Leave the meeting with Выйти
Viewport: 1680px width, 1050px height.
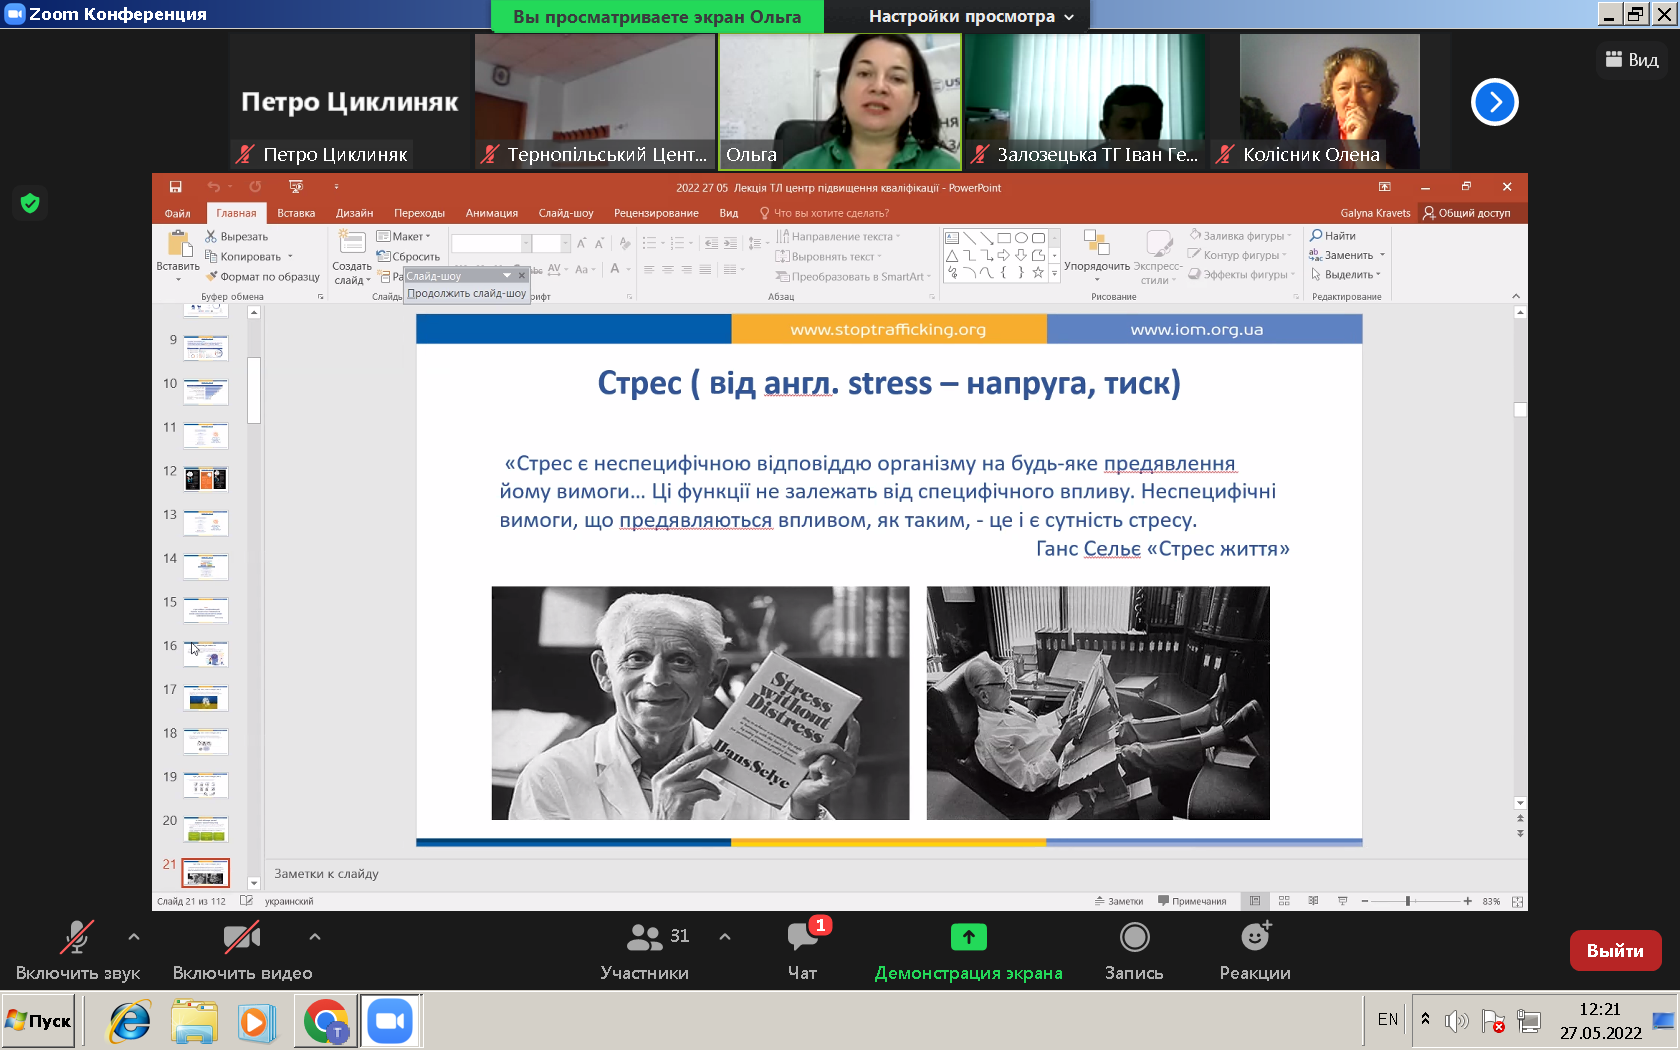click(1615, 951)
